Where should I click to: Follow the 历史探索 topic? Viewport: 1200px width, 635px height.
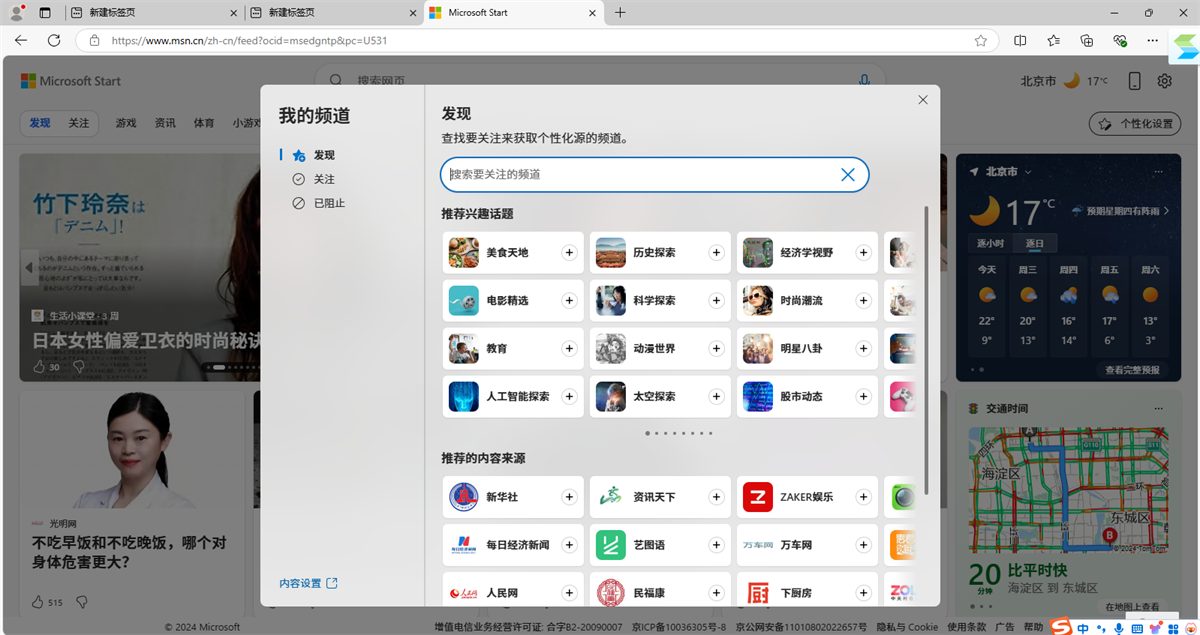click(x=716, y=253)
